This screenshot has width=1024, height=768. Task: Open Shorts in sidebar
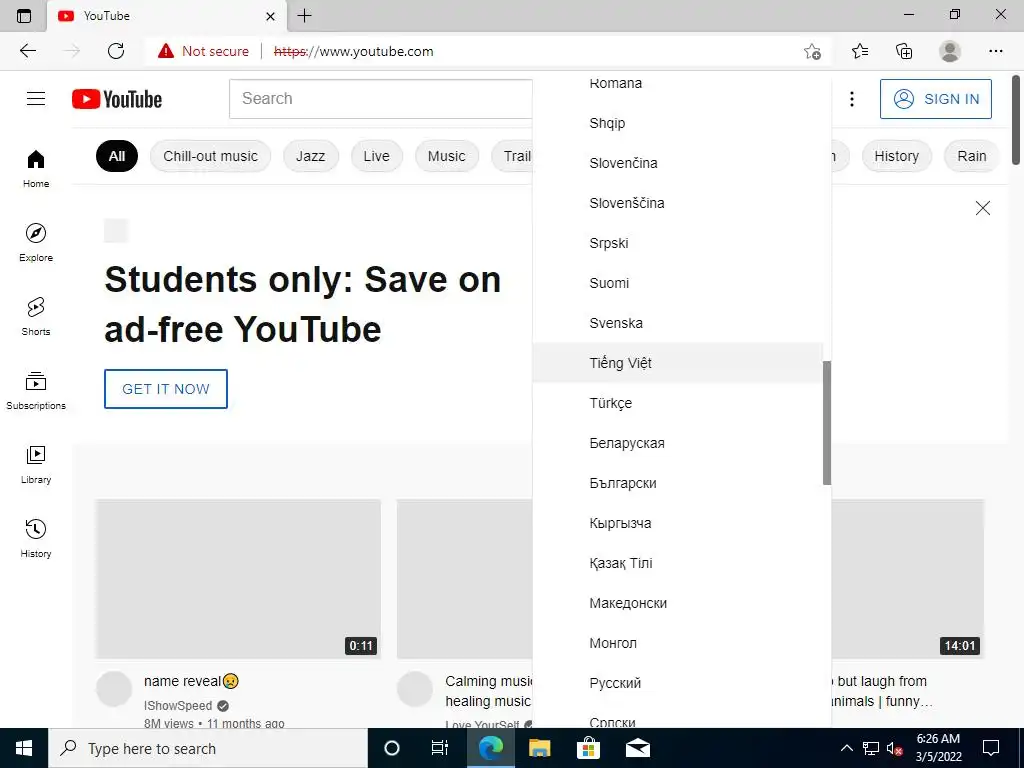click(36, 316)
